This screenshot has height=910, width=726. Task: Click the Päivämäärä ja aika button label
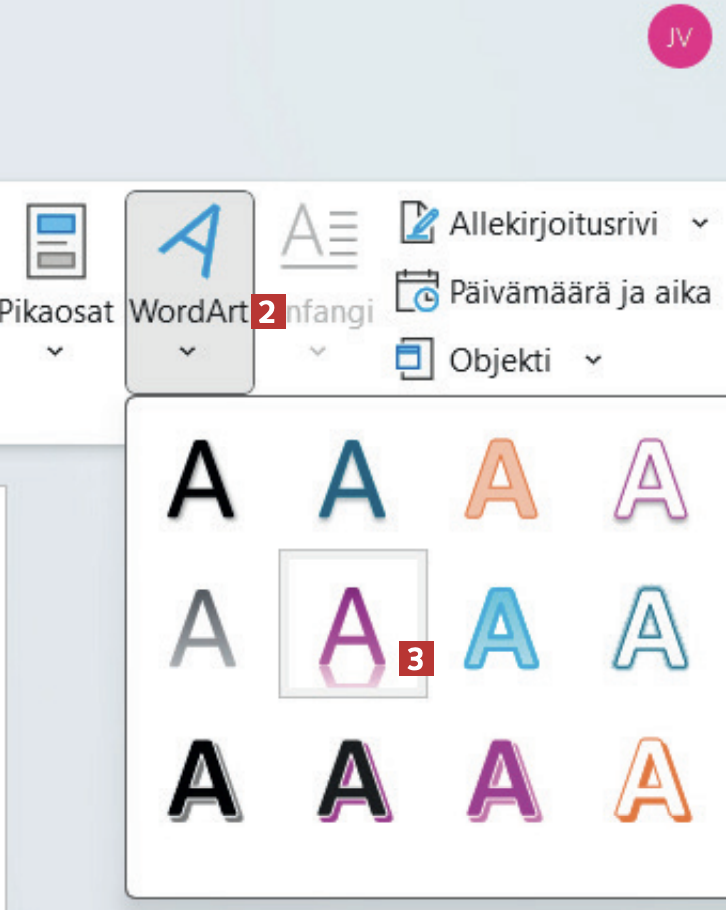(580, 292)
